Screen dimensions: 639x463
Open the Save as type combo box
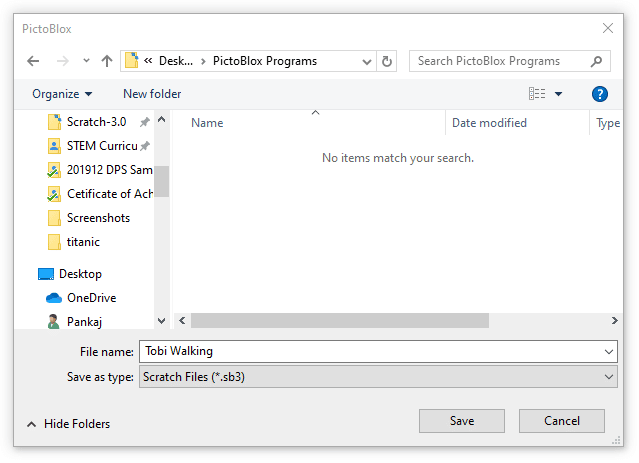point(378,377)
